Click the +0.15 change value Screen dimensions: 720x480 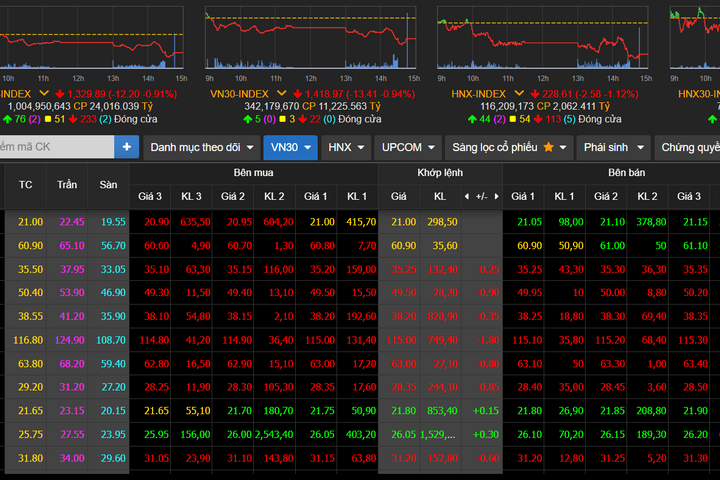(x=486, y=411)
